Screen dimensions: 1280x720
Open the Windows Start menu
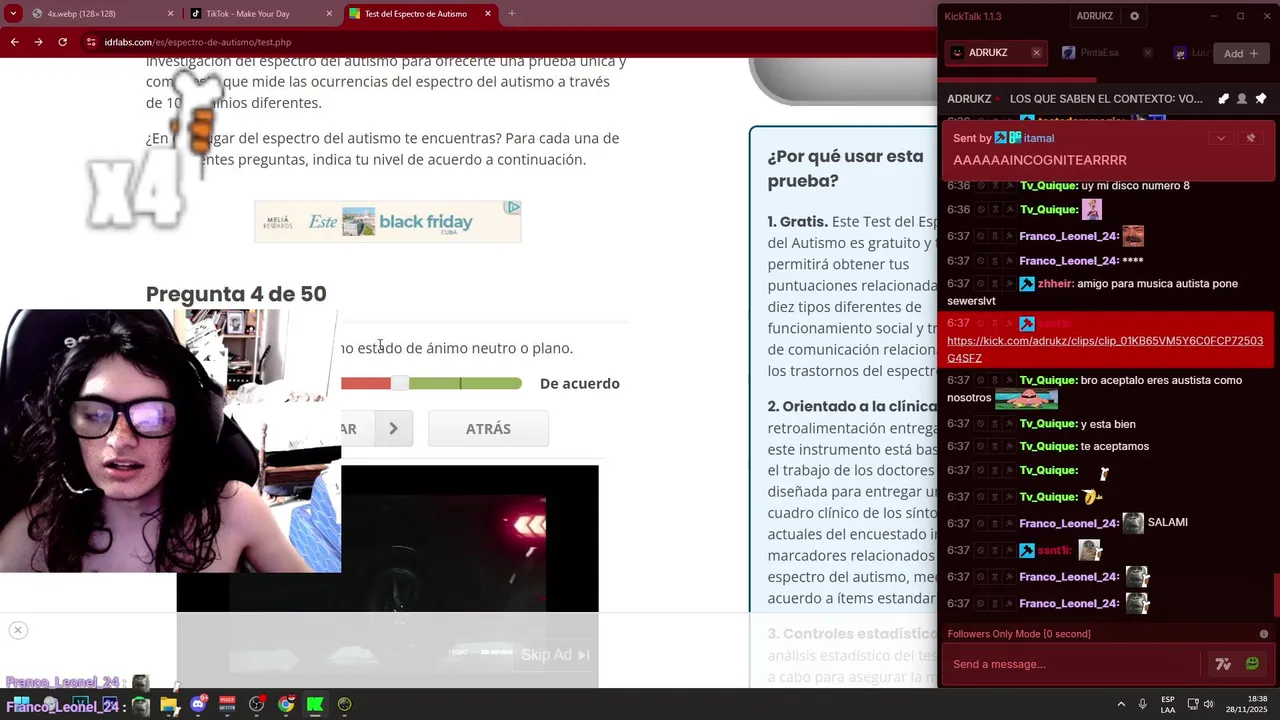(x=20, y=704)
